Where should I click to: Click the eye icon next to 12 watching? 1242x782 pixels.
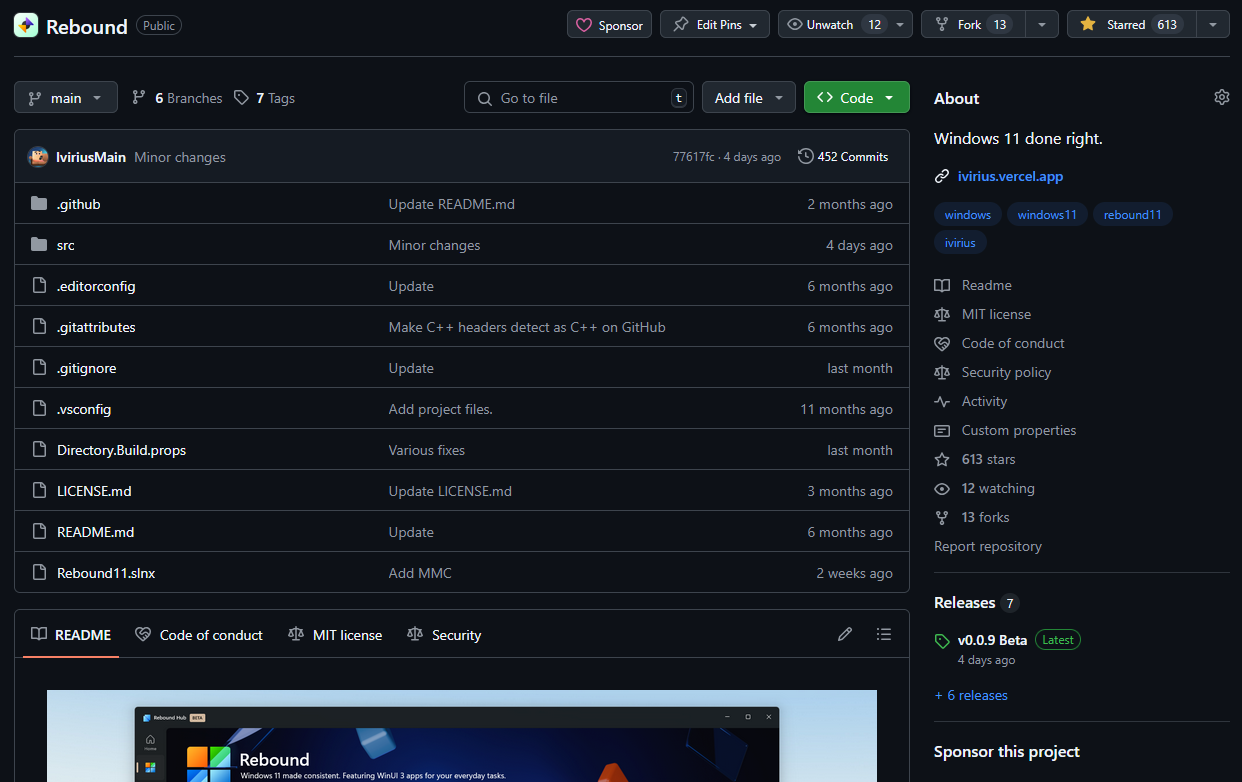tap(942, 488)
